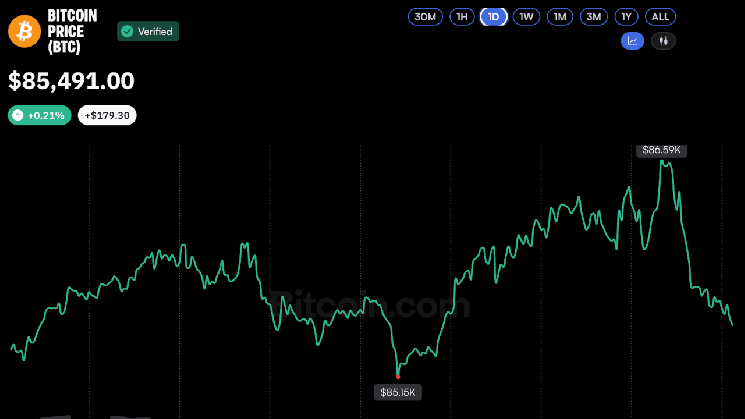Switch to line chart view icon
745x419 pixels.
coord(632,41)
